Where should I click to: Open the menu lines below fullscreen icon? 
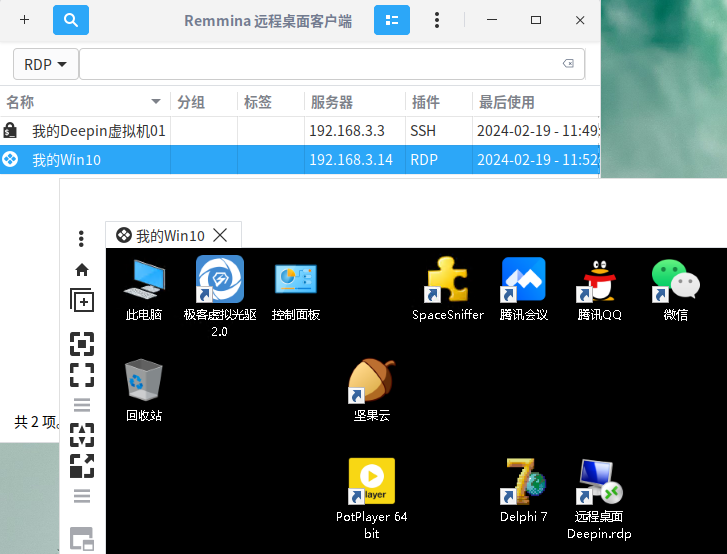82,405
